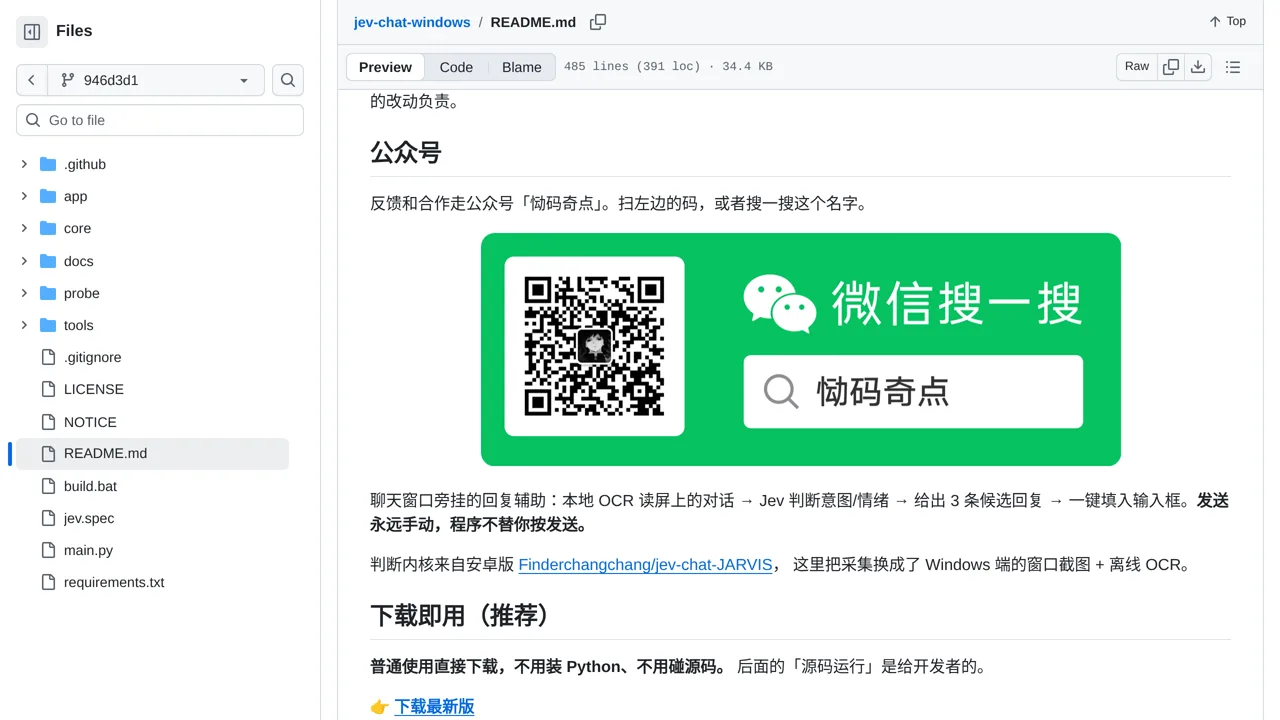Screen dimensions: 1280x720
Task: Go back using the left arrow button
Action: point(32,80)
